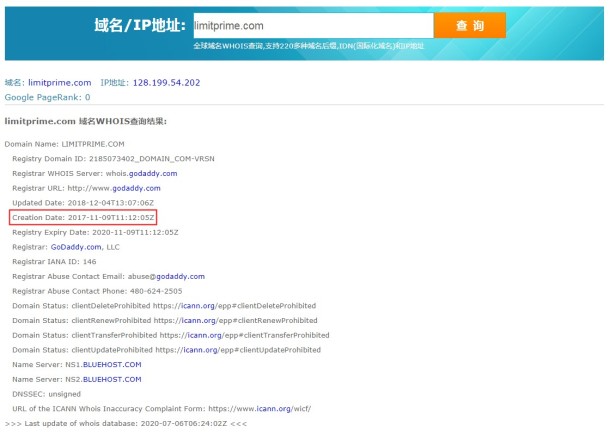Open the GoDaddy.com link in Registrar row
This screenshot has width=610, height=433.
tap(76, 247)
